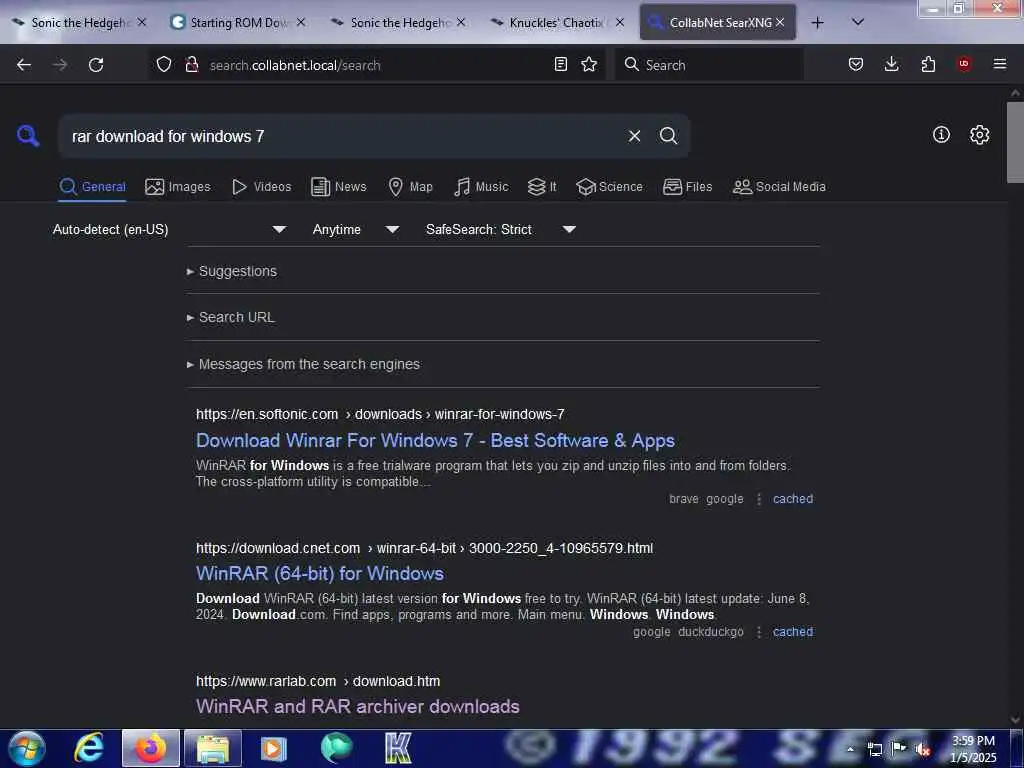Bookmark this page with the star icon
Image resolution: width=1024 pixels, height=768 pixels.
coord(589,64)
